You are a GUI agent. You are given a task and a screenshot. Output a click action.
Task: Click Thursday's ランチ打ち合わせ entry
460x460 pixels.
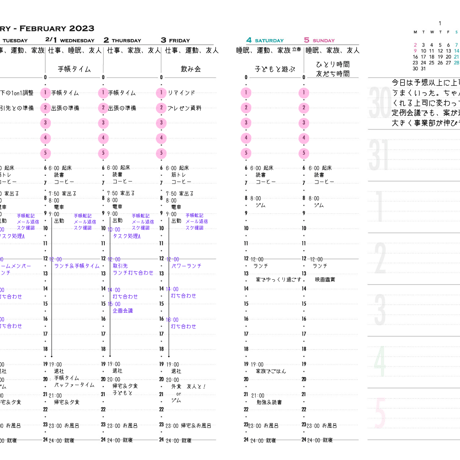[133, 273]
